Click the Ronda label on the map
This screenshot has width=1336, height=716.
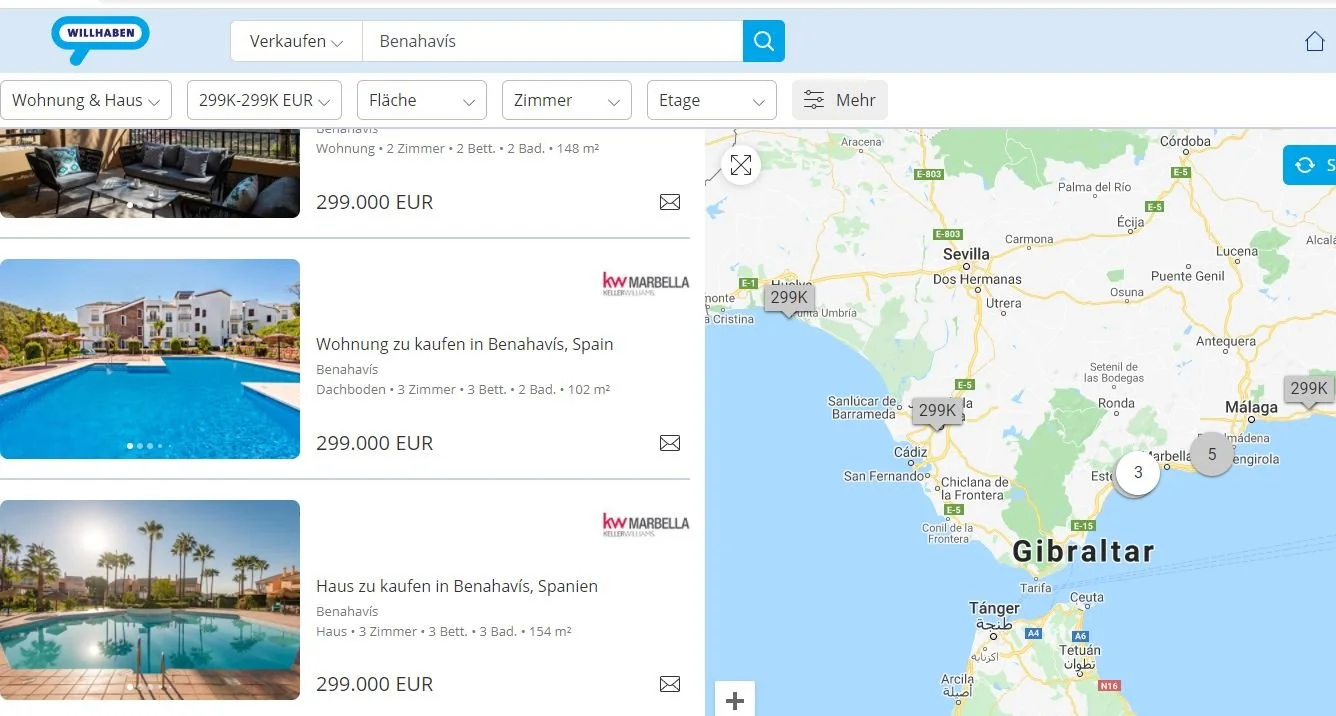1116,404
